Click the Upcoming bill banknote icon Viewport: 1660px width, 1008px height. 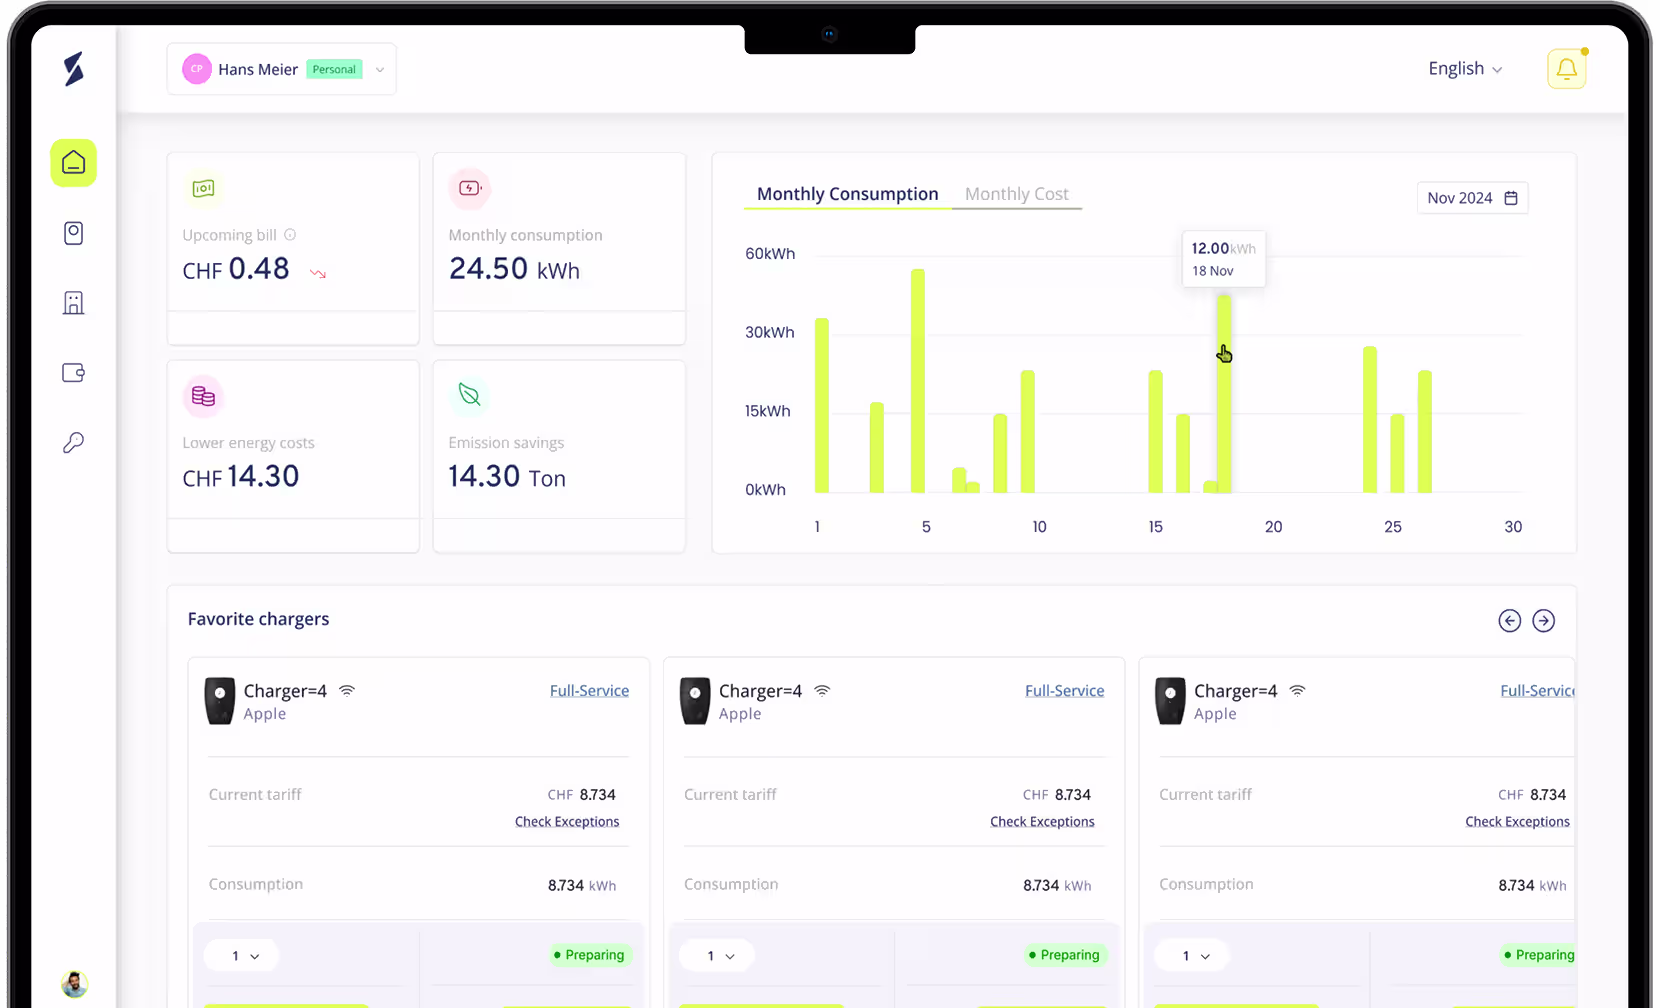pyautogui.click(x=203, y=188)
